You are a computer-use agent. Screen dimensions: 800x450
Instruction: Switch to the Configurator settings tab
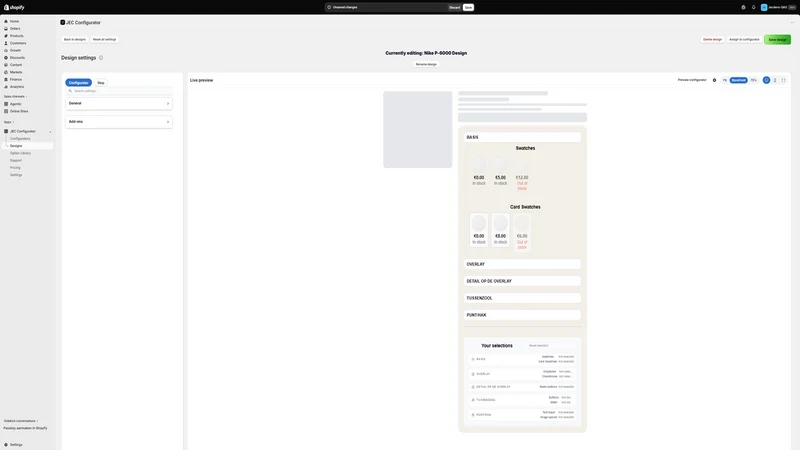pyautogui.click(x=79, y=83)
